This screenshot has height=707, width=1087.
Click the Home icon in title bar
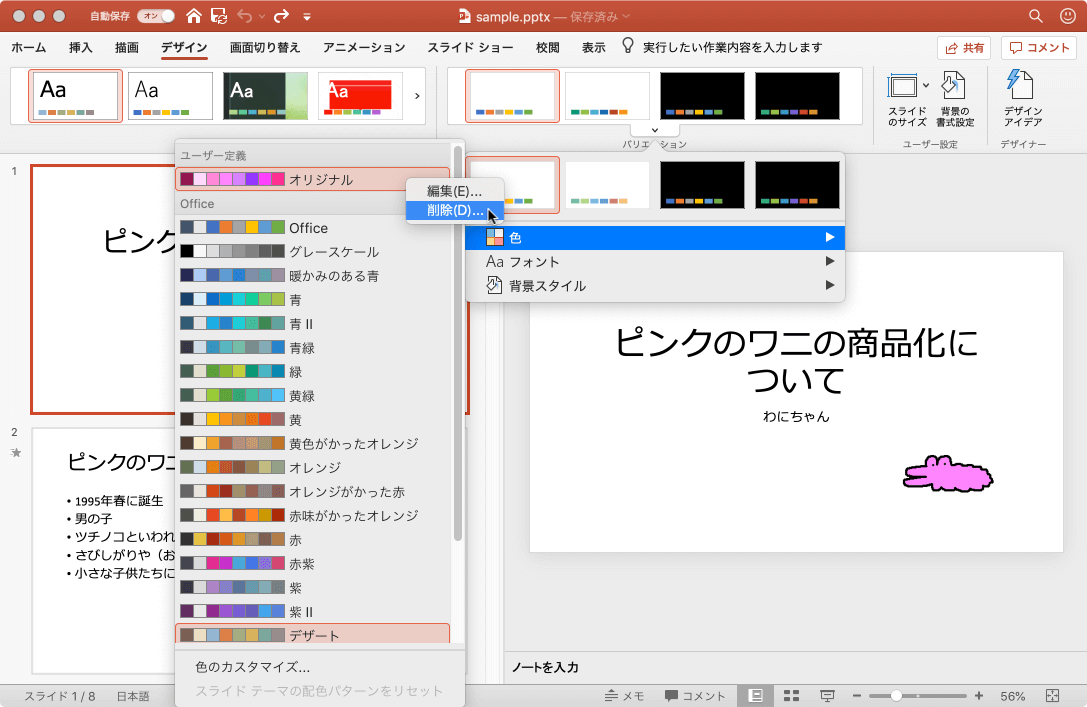[193, 16]
